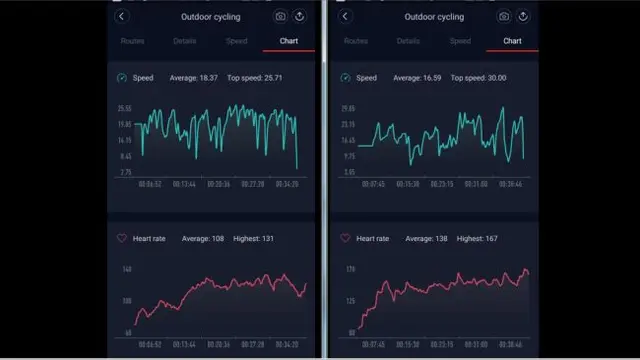Click 'Average: 108' heart rate value
The height and width of the screenshot is (360, 640).
203,238
